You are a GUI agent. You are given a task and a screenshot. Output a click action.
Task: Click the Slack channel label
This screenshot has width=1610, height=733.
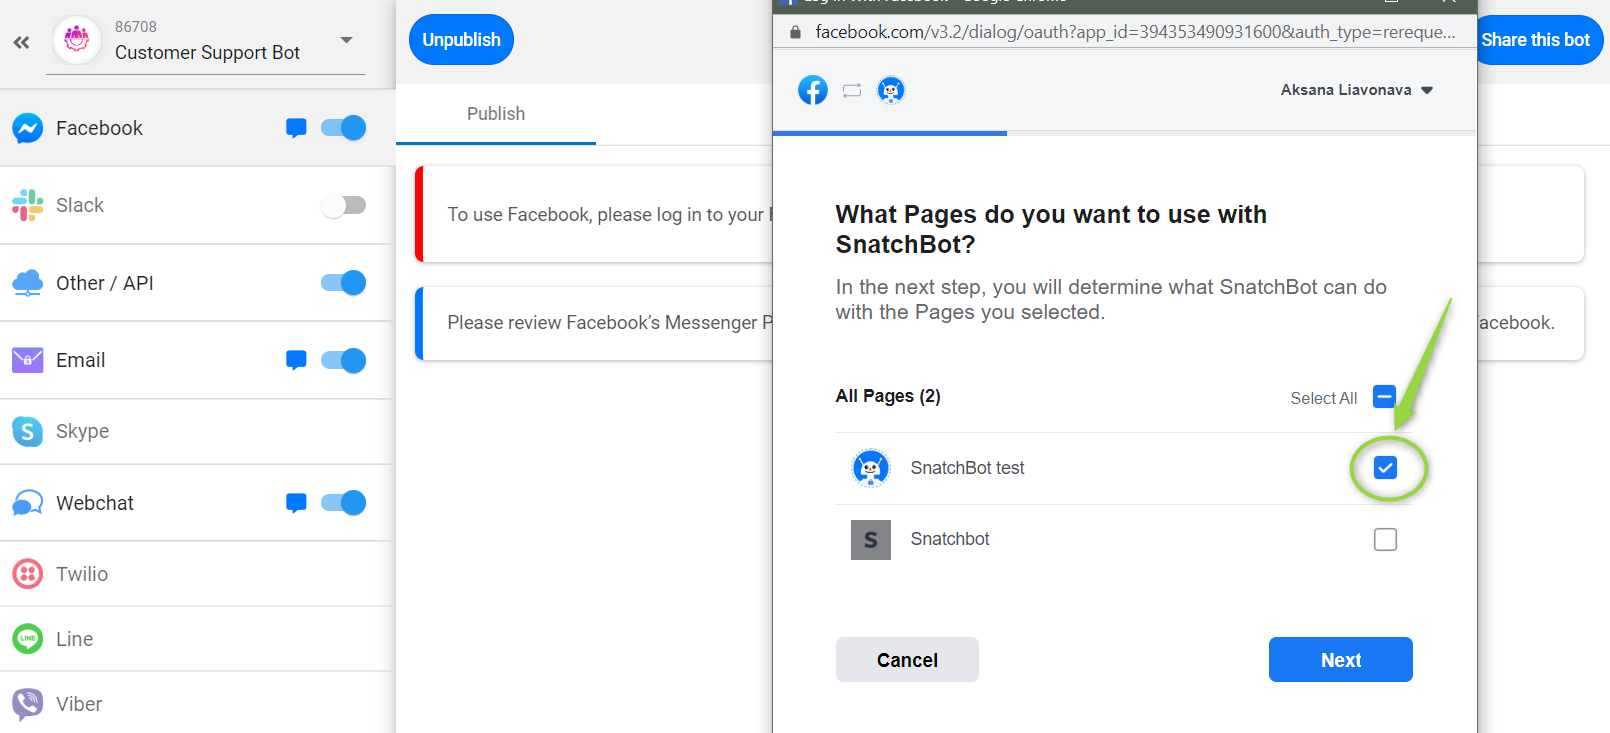click(80, 205)
